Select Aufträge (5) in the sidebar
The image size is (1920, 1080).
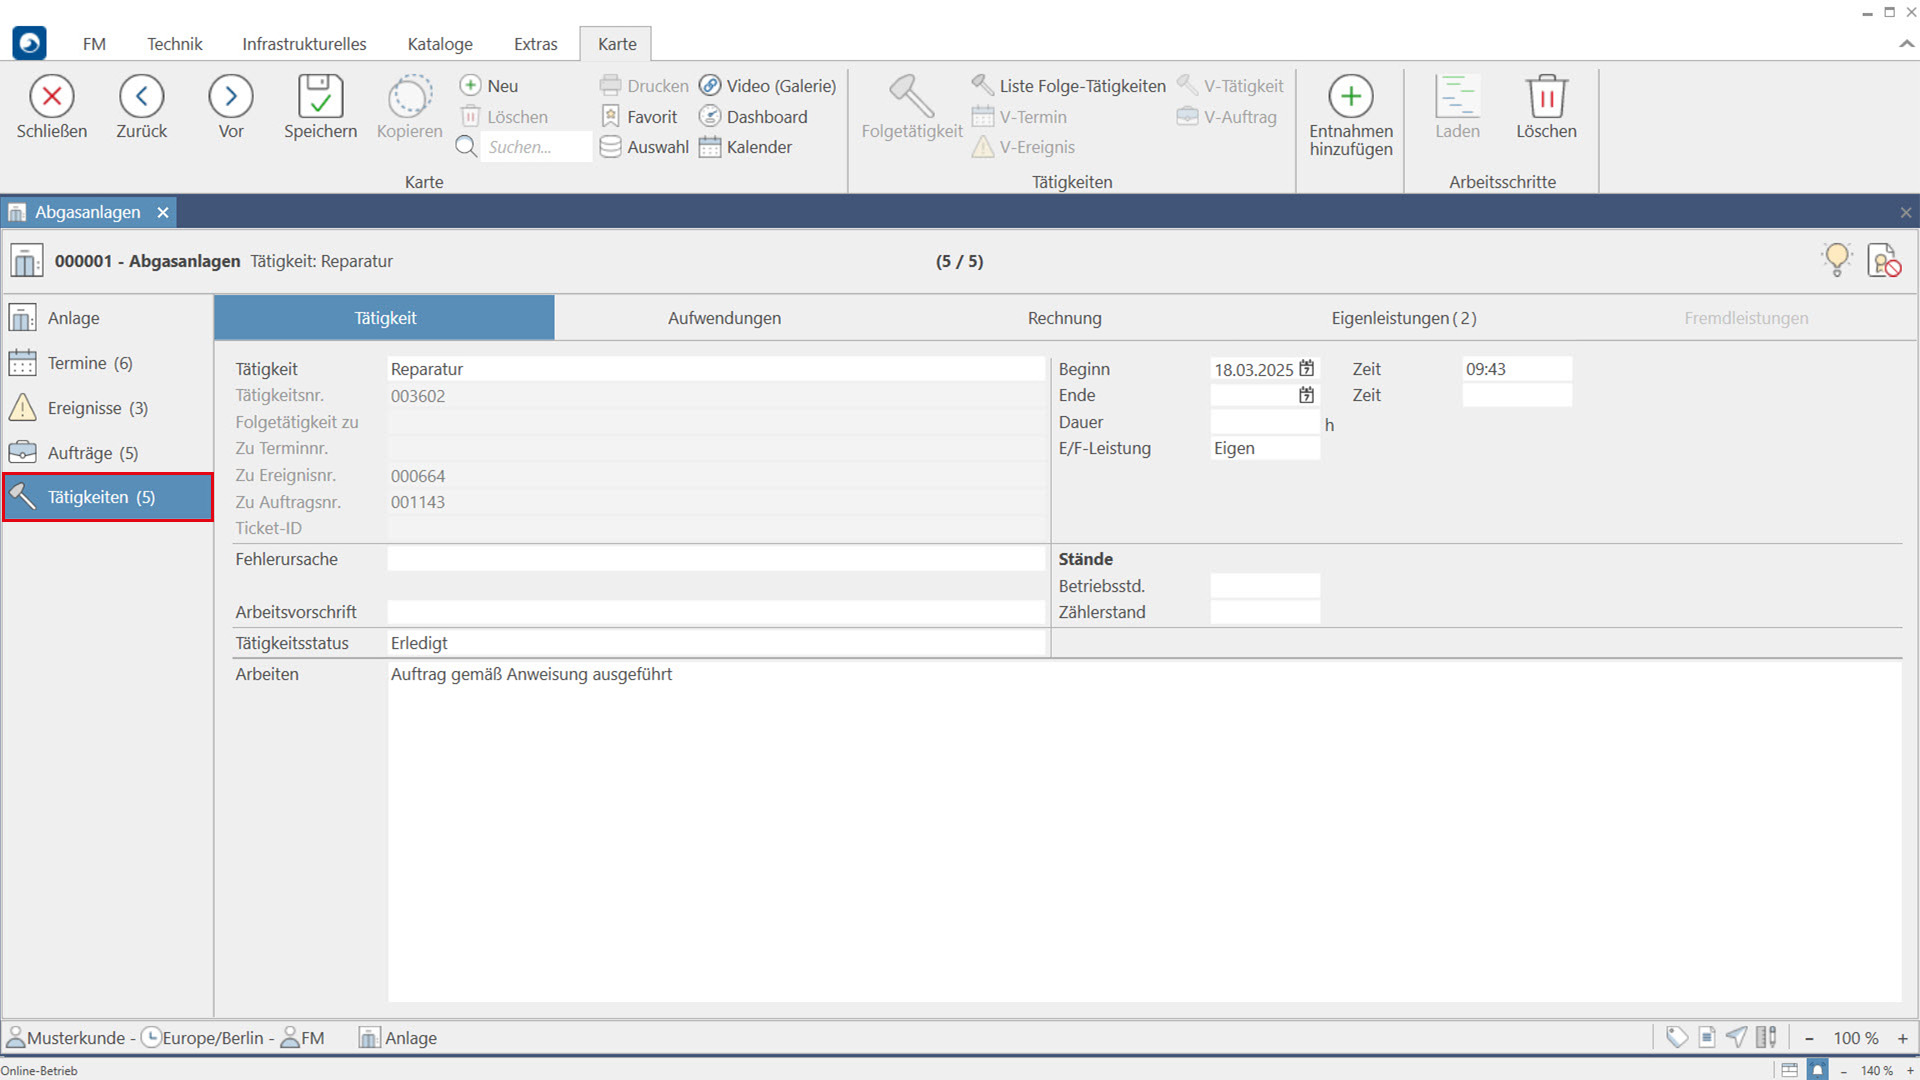coord(92,453)
